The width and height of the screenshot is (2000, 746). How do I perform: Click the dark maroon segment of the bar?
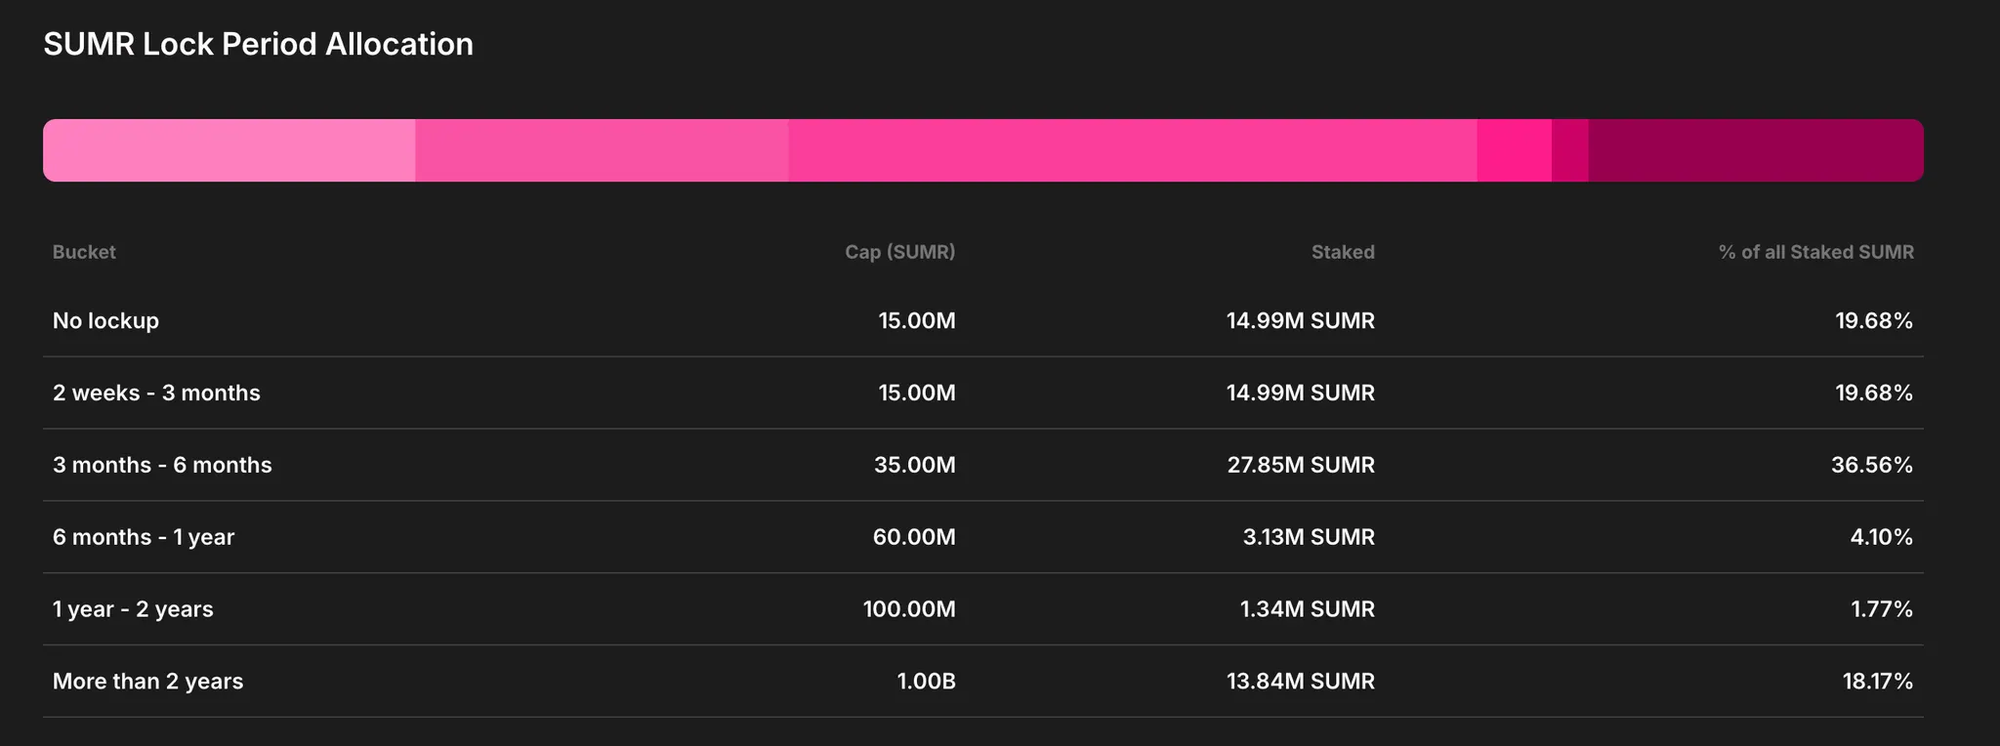pyautogui.click(x=1755, y=151)
